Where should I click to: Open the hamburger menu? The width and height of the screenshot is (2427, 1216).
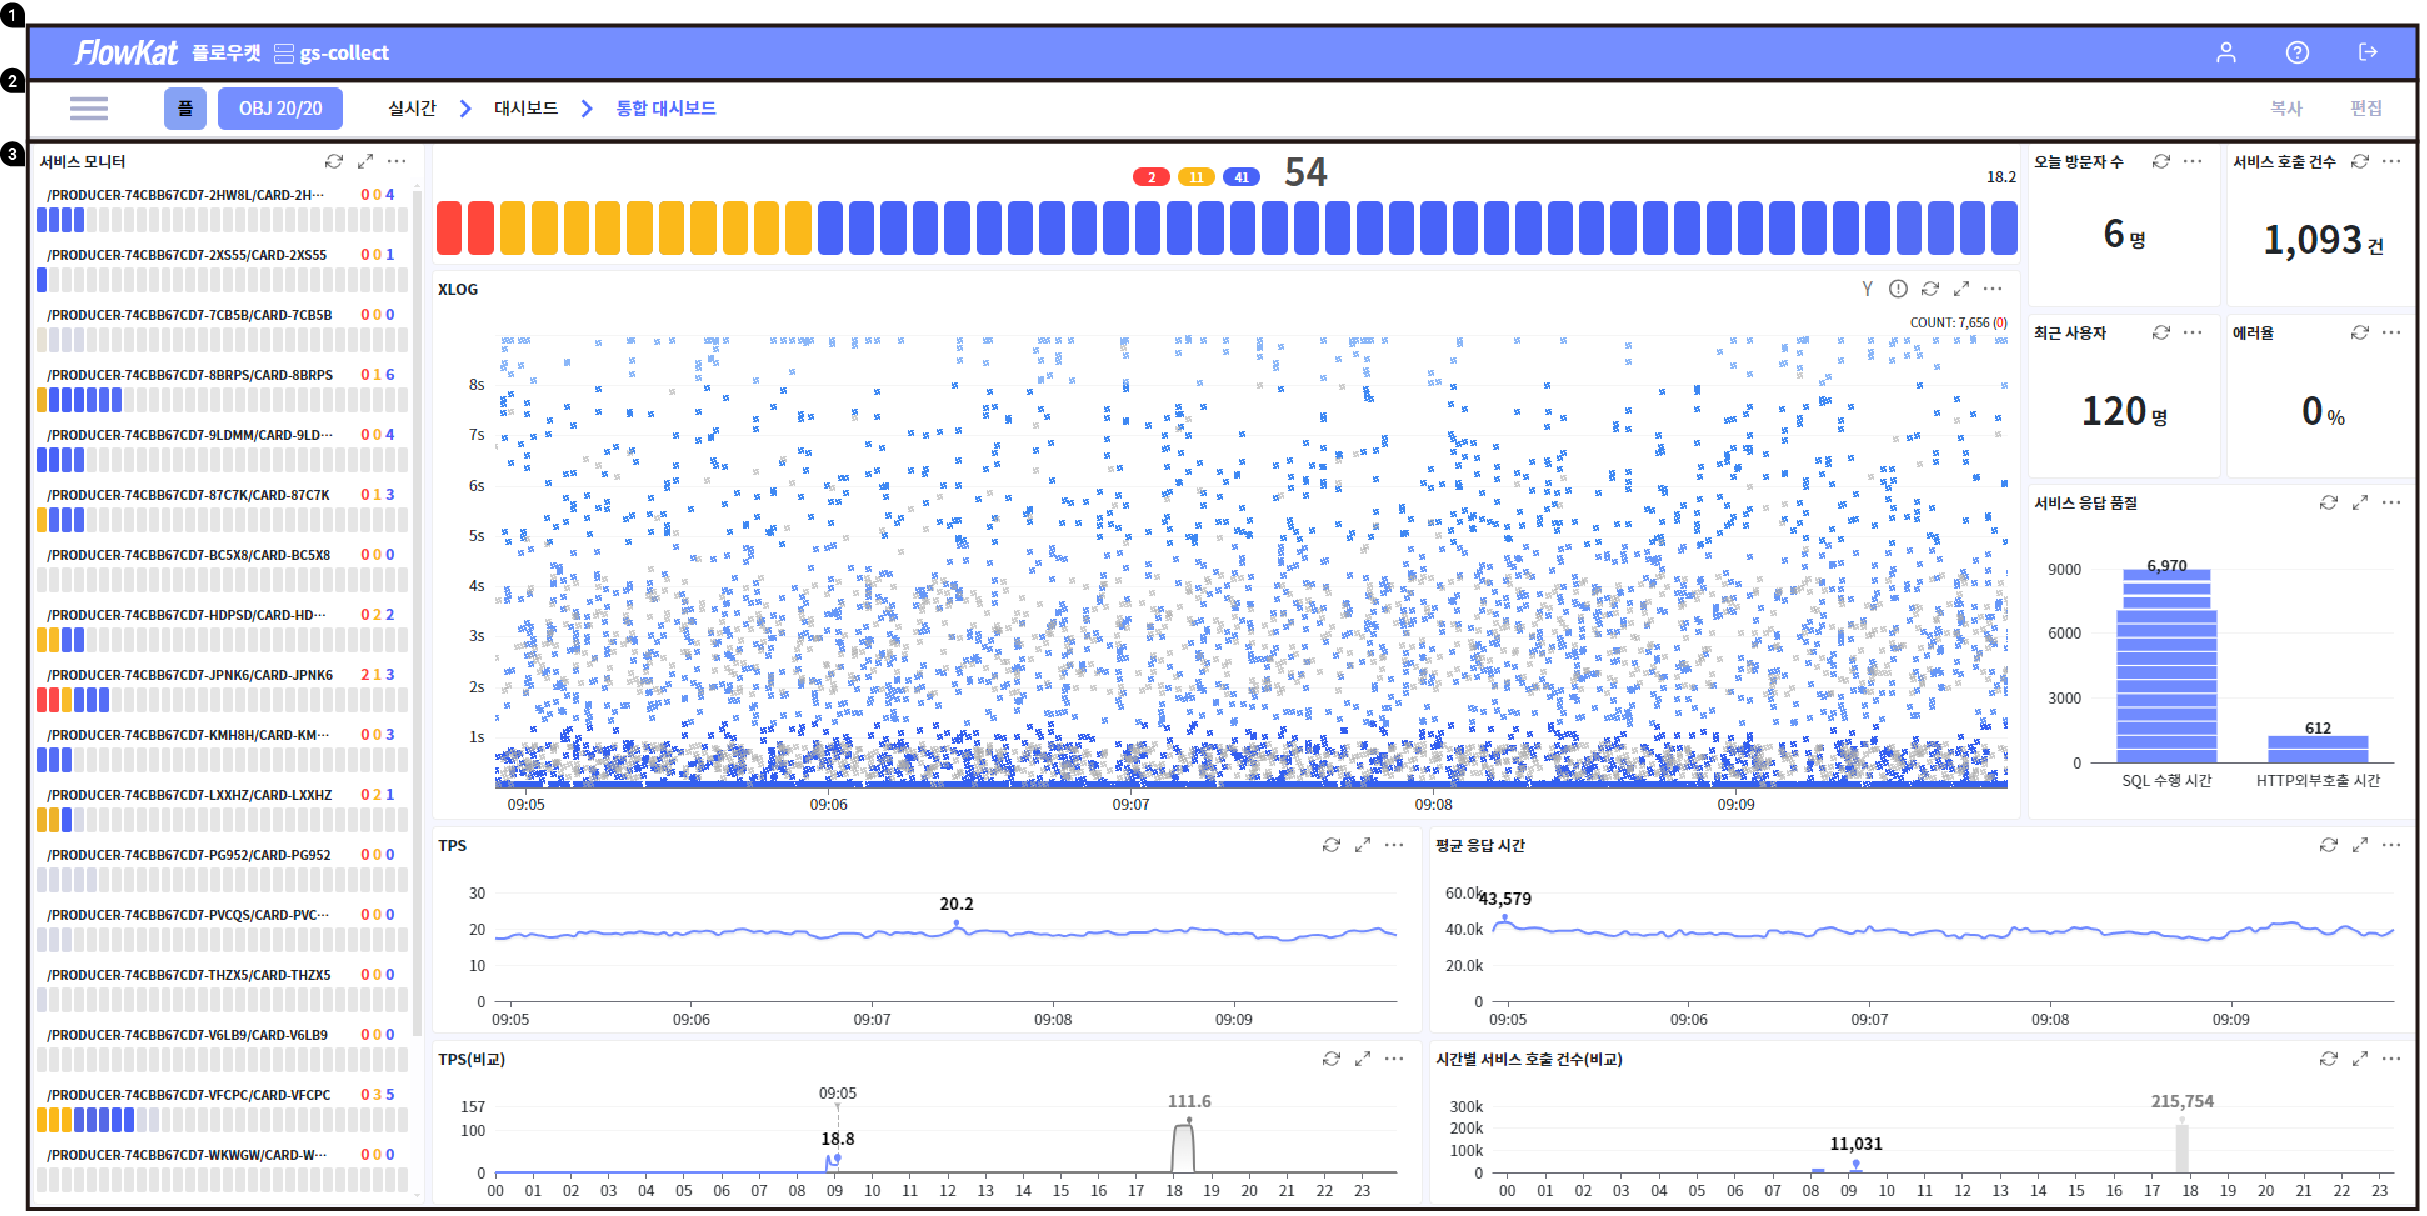[89, 108]
